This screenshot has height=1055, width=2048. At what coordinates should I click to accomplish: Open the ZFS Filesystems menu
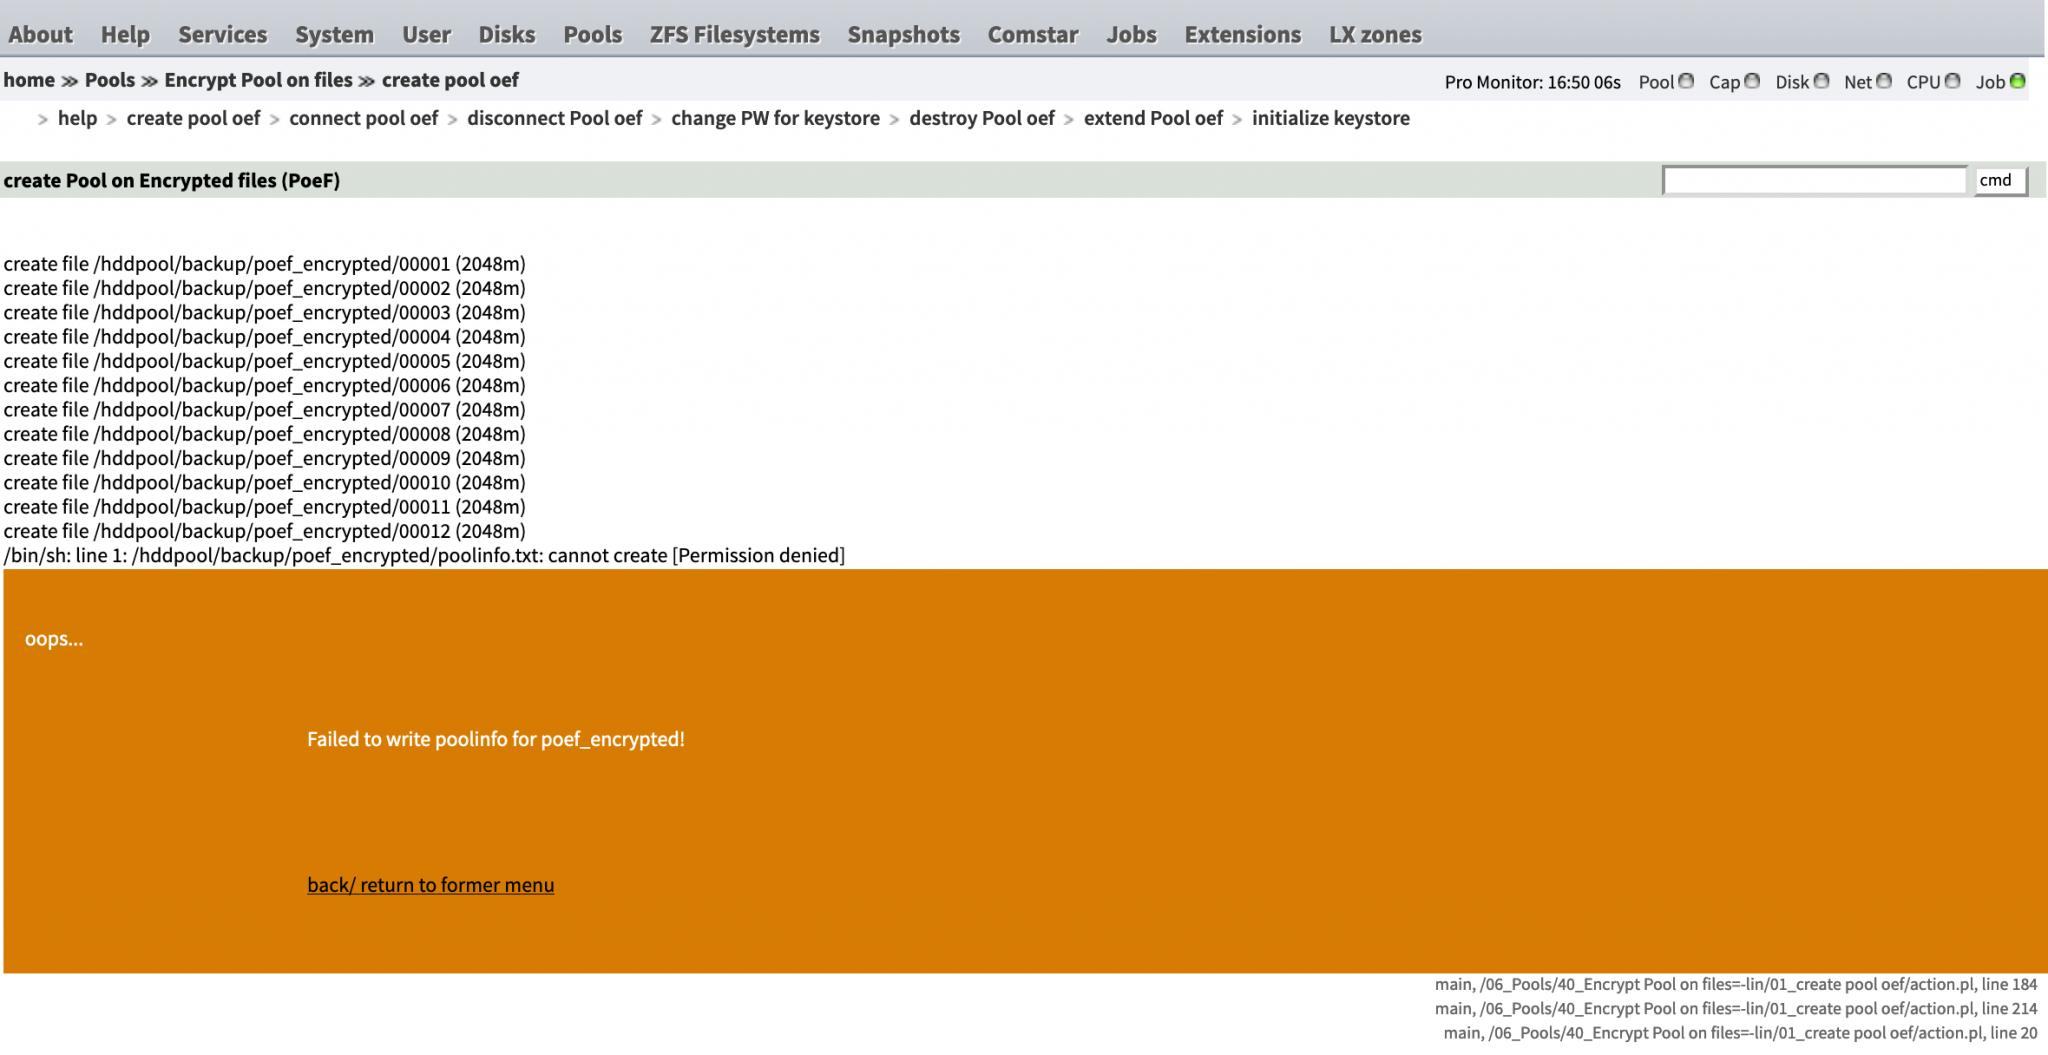coord(734,34)
